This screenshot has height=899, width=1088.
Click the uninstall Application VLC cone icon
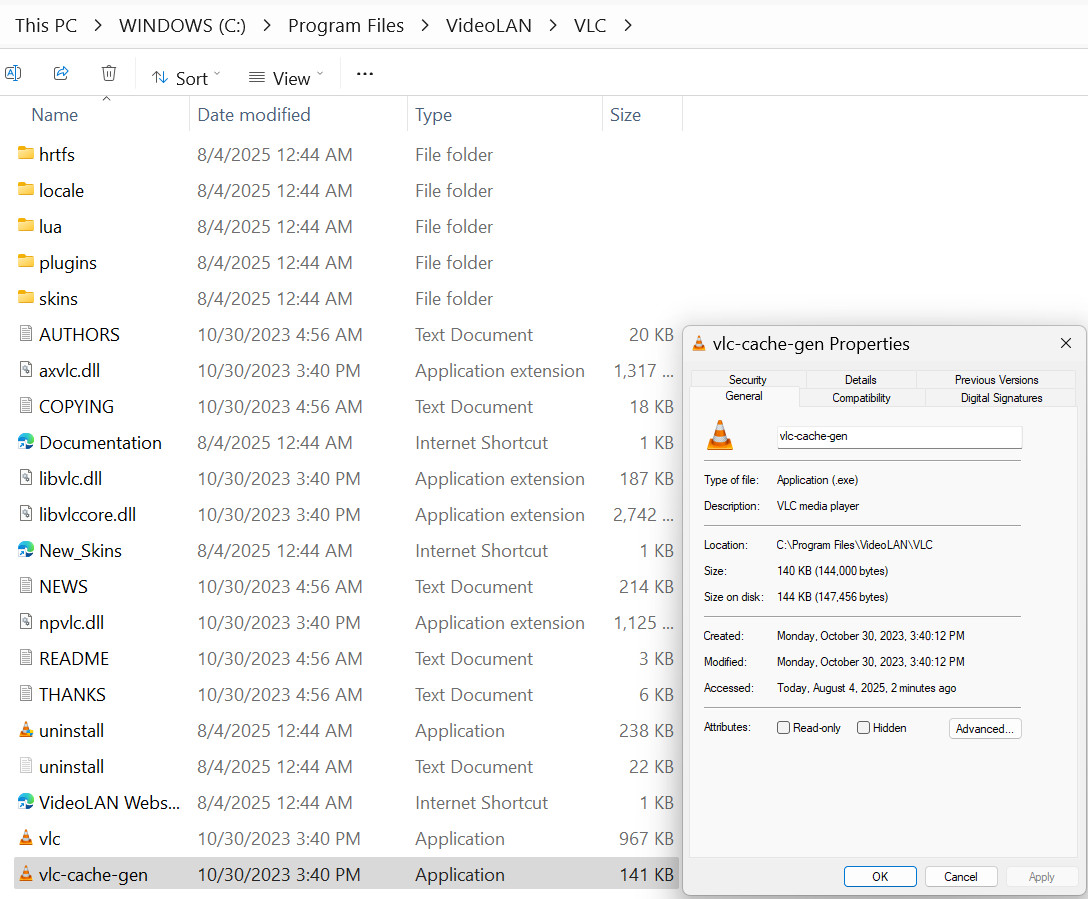(x=26, y=730)
